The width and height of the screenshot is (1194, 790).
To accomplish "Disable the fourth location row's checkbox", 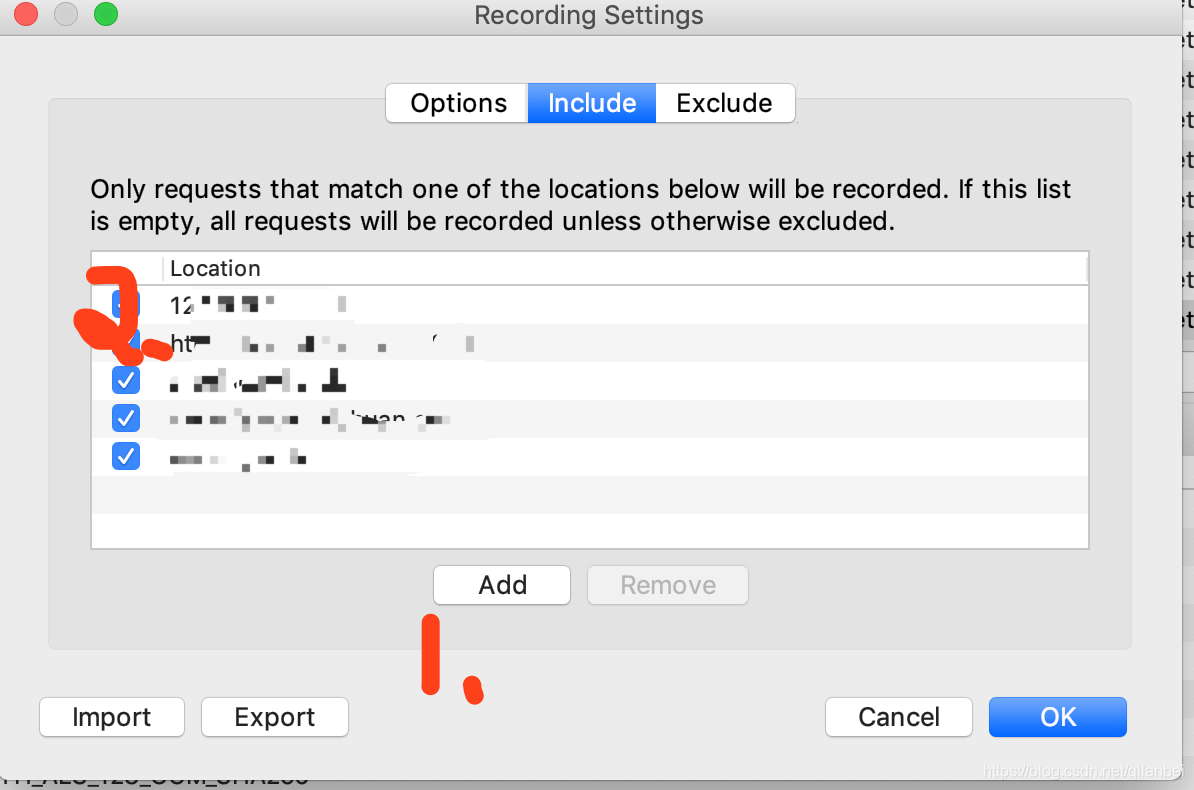I will (126, 417).
